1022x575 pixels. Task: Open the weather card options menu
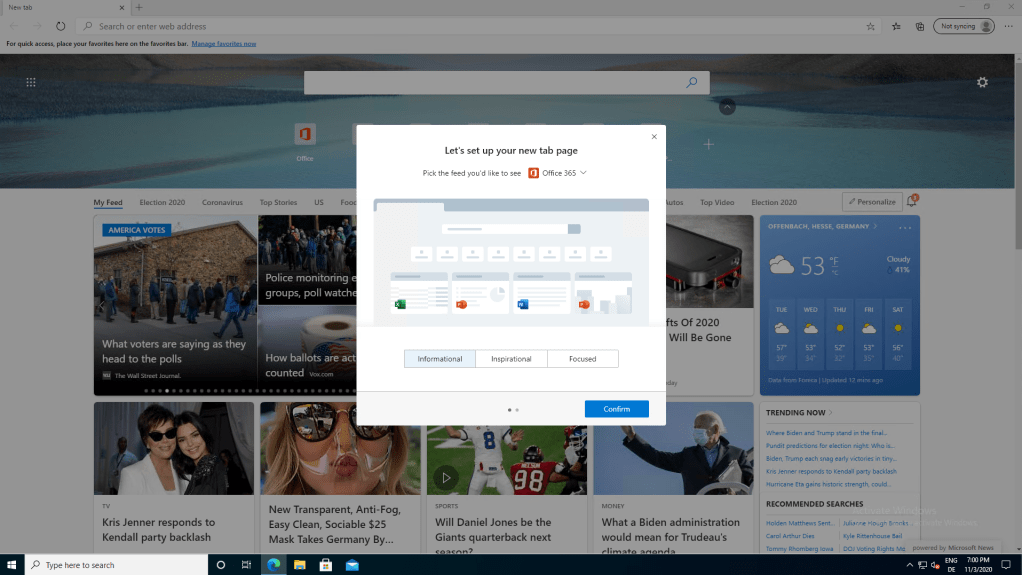point(905,227)
